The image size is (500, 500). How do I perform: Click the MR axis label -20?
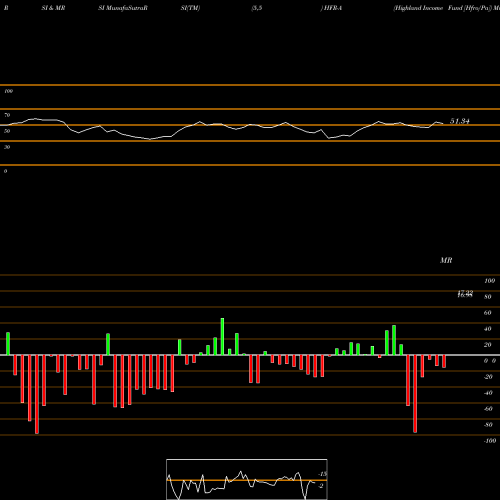(x=488, y=377)
